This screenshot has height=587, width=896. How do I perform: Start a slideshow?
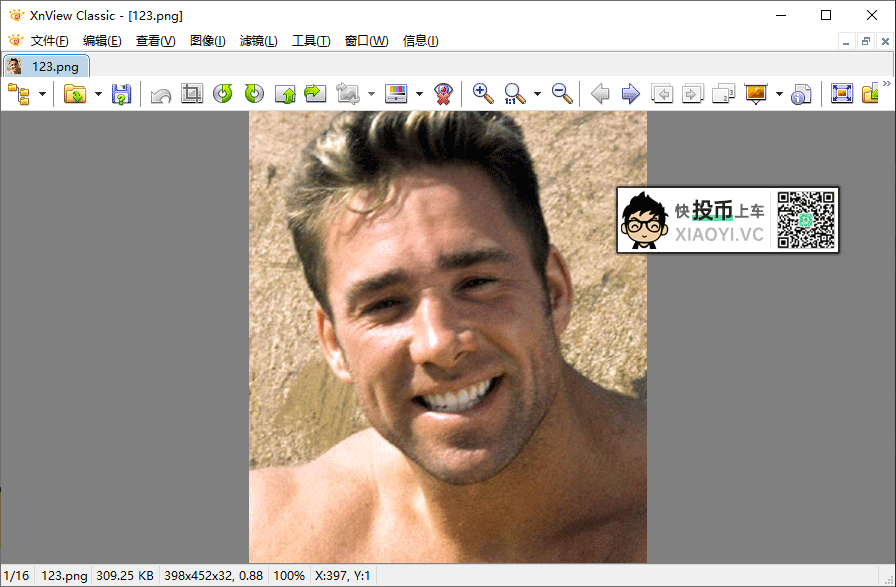tap(757, 93)
